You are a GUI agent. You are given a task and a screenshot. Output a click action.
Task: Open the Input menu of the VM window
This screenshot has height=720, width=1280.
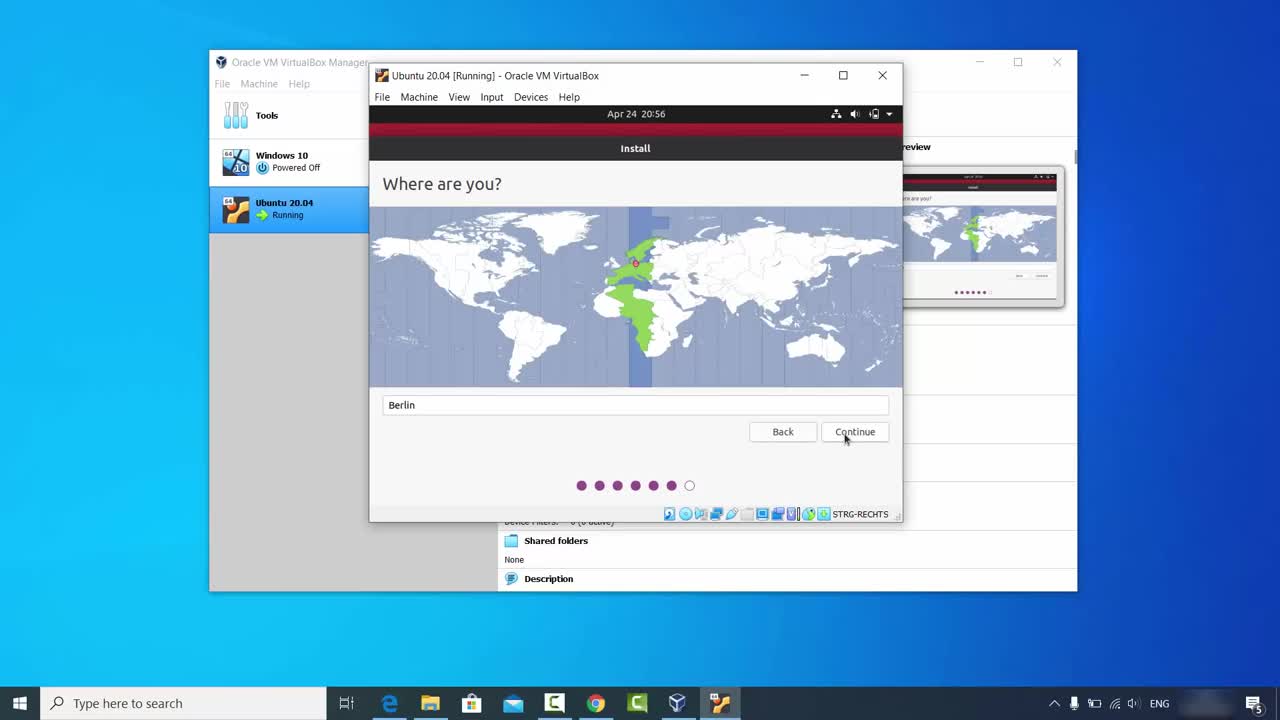click(x=492, y=97)
